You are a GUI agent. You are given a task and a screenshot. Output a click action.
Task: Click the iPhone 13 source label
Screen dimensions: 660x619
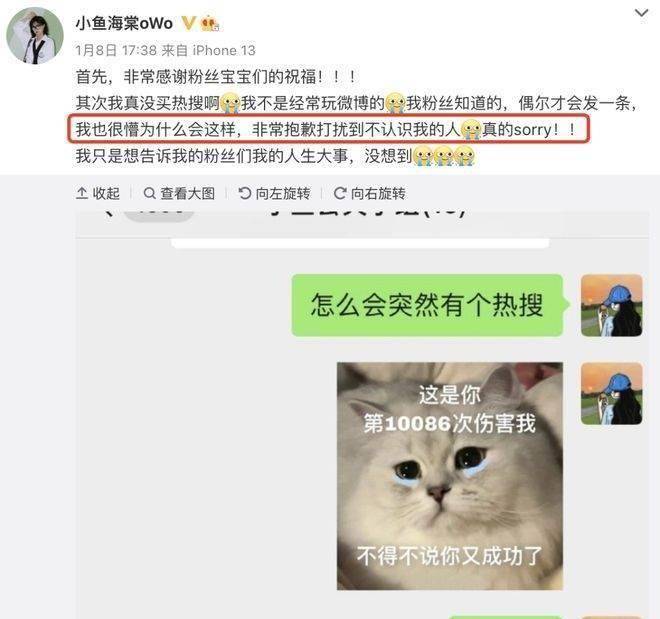point(224,50)
